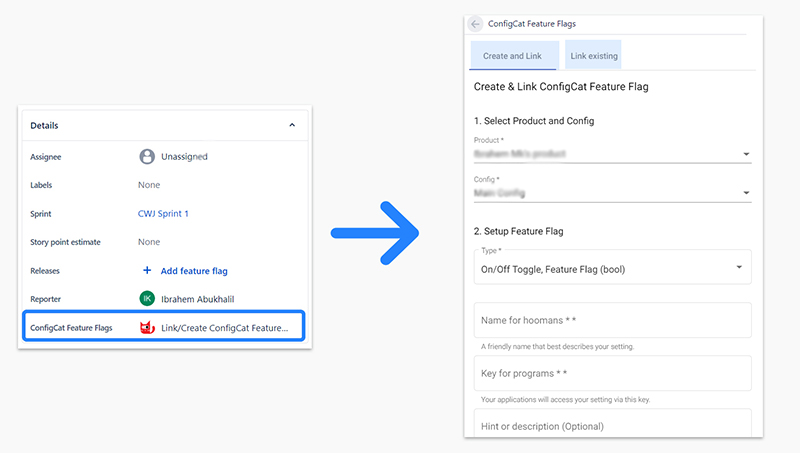Open the Config dropdown
The width and height of the screenshot is (800, 453).
612,193
